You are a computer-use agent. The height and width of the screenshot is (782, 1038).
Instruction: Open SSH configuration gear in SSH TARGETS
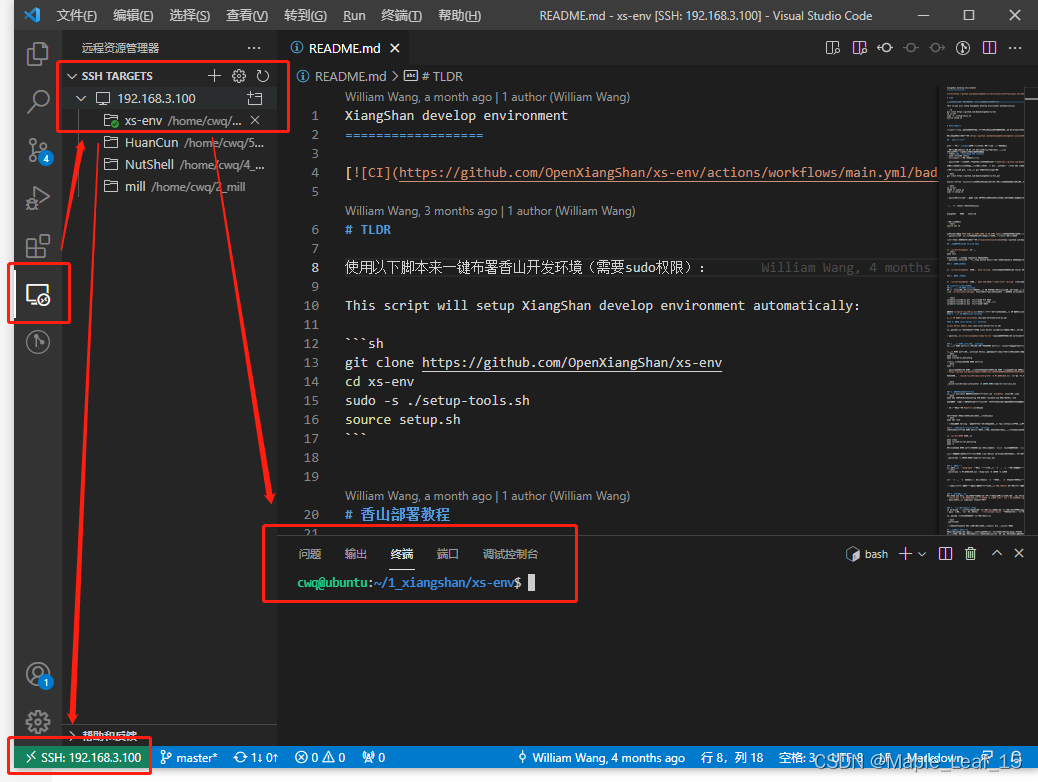pos(238,75)
